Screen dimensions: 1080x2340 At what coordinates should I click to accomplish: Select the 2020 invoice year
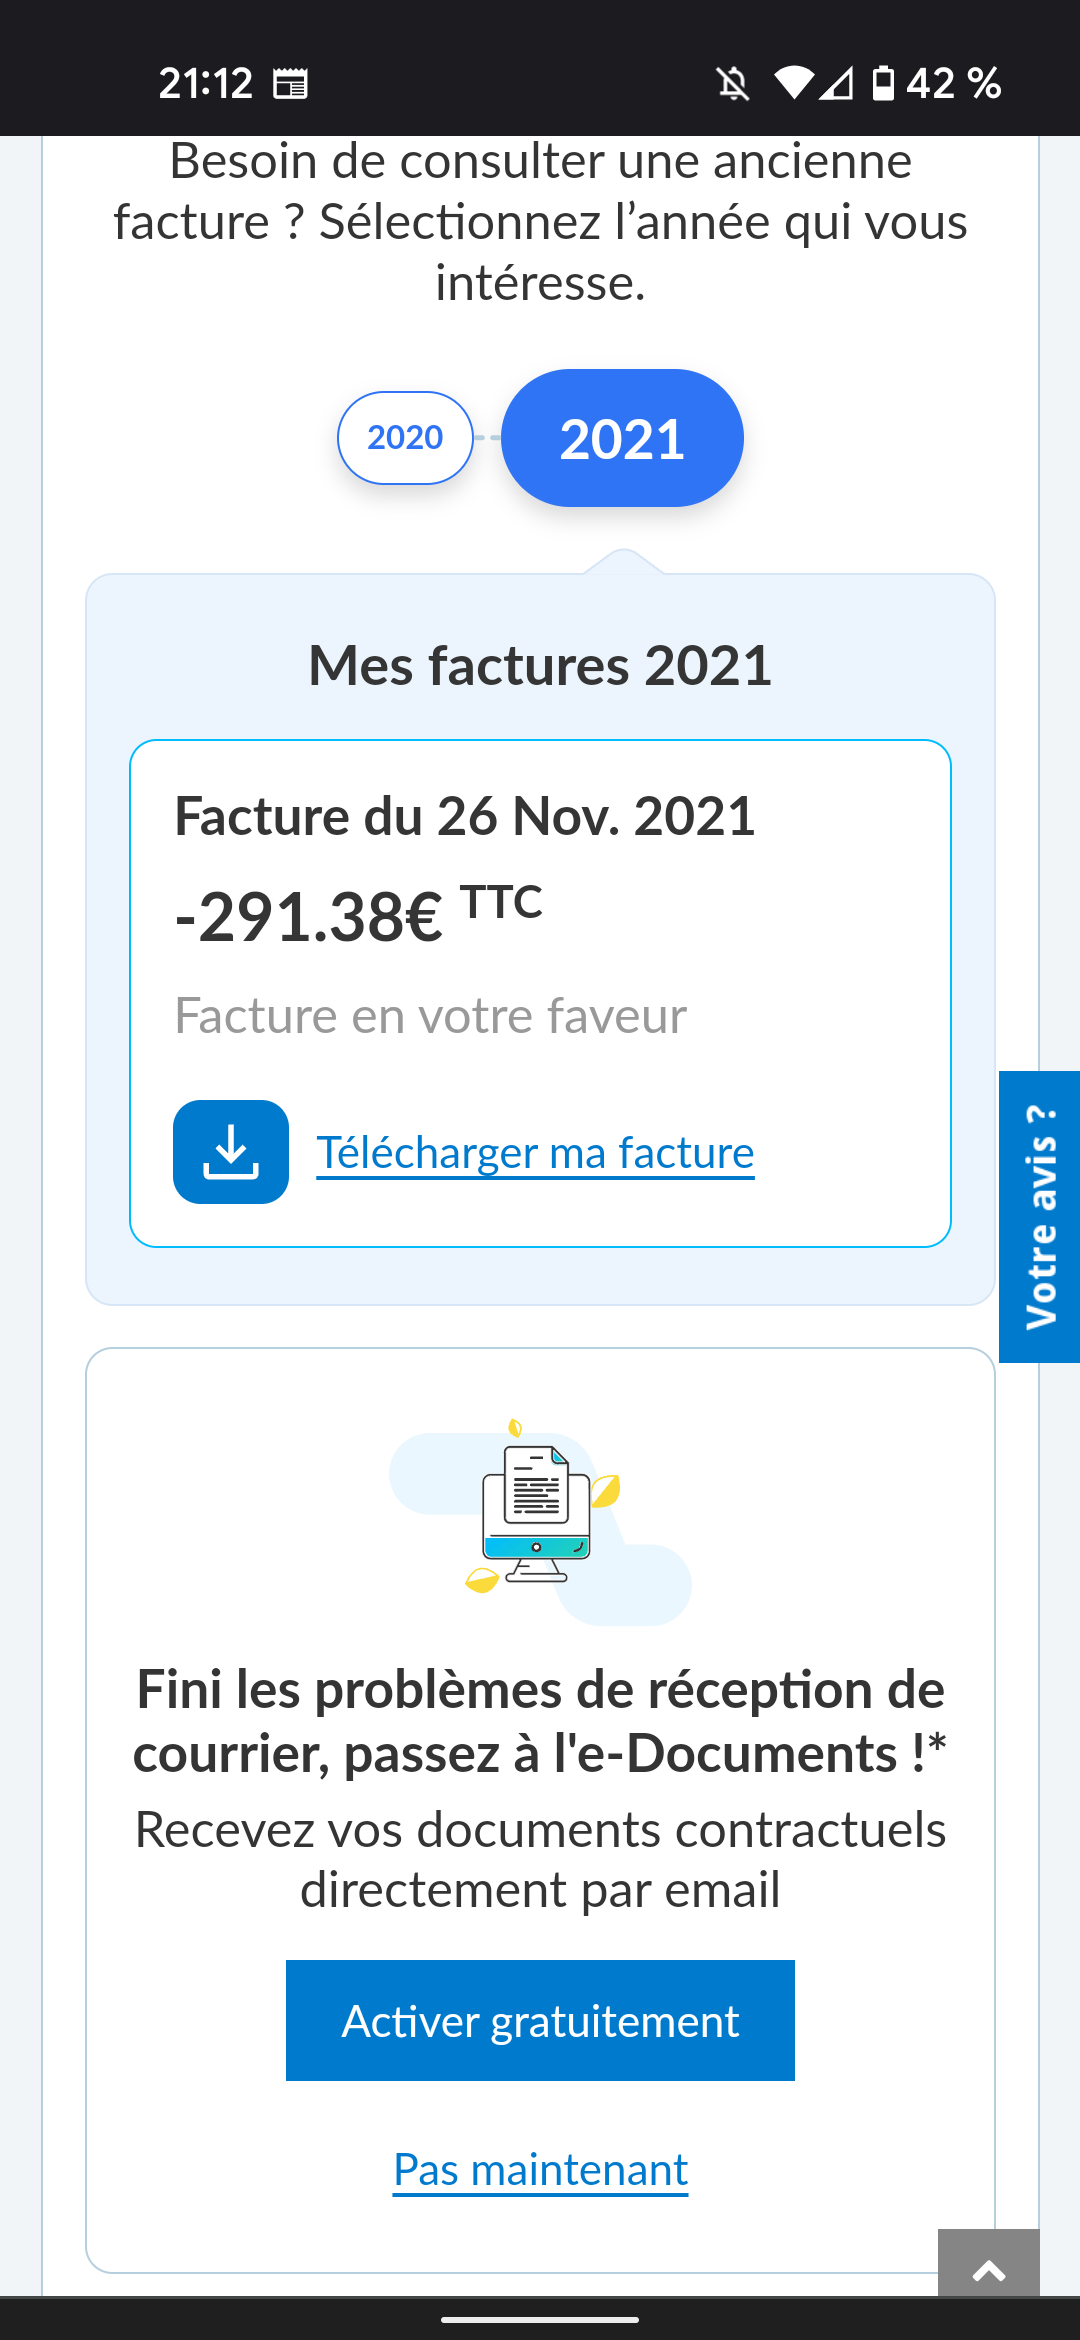coord(405,438)
